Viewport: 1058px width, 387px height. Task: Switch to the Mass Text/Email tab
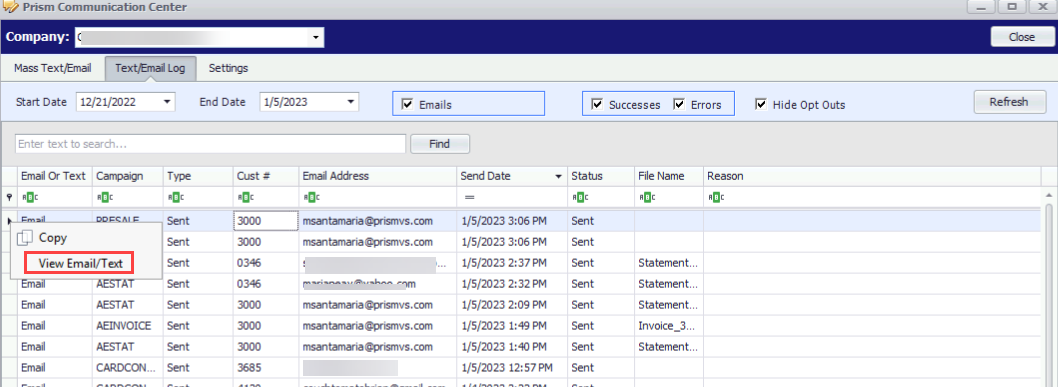tap(53, 68)
